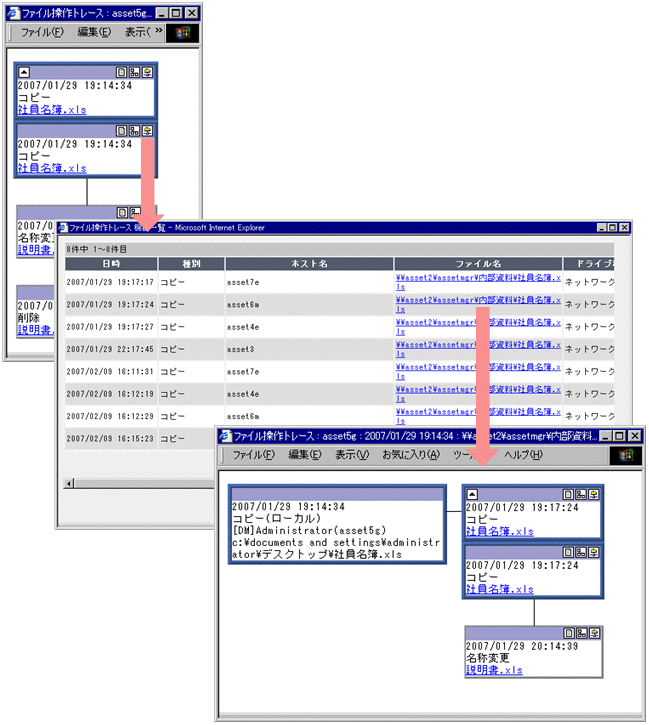This screenshot has width=649, height=725.
Task: Expand the » menu overflow chevron
Action: [159, 31]
